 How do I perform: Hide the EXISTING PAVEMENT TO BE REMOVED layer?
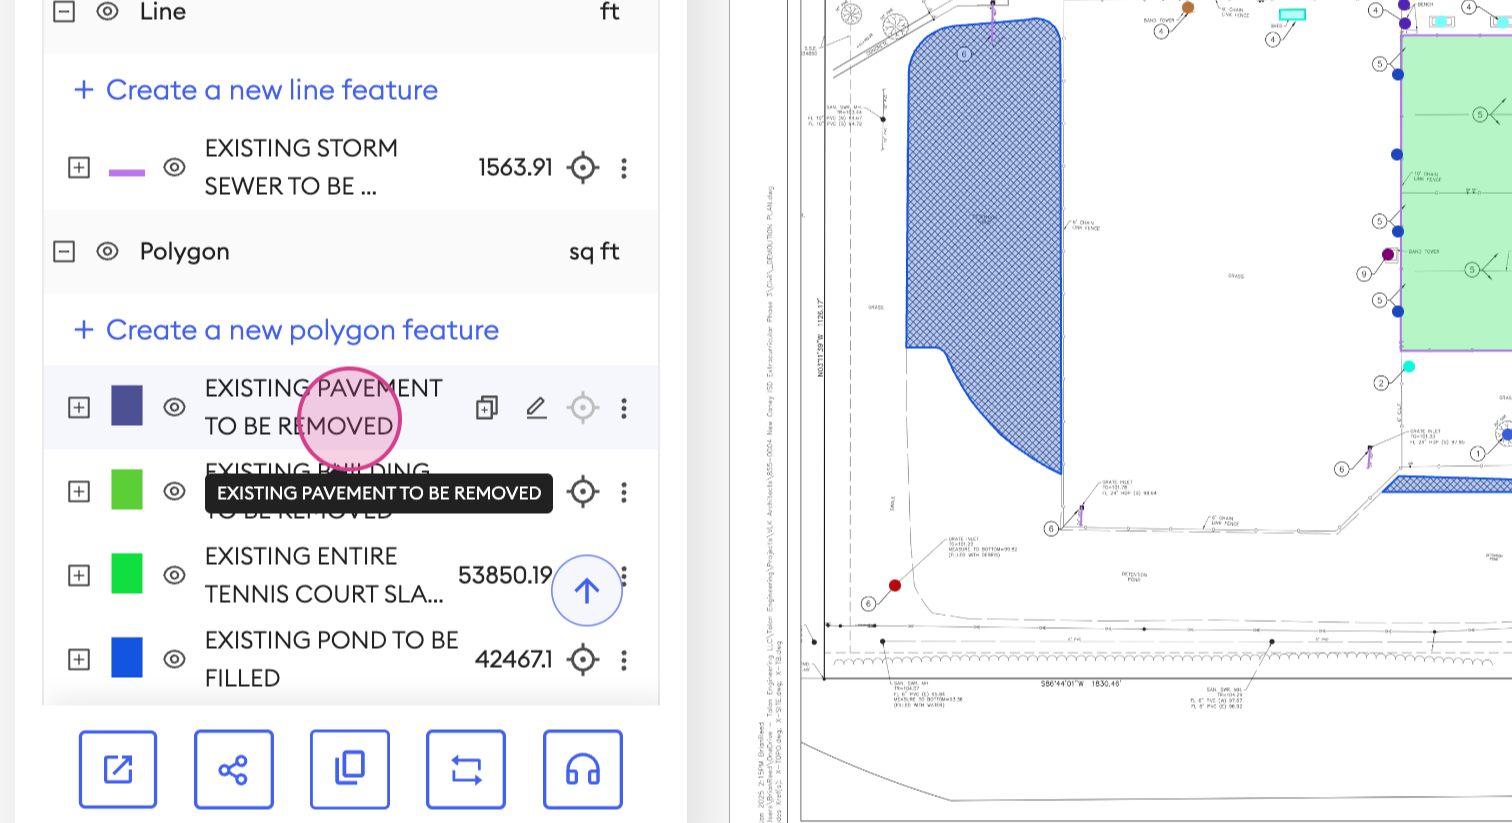174,407
